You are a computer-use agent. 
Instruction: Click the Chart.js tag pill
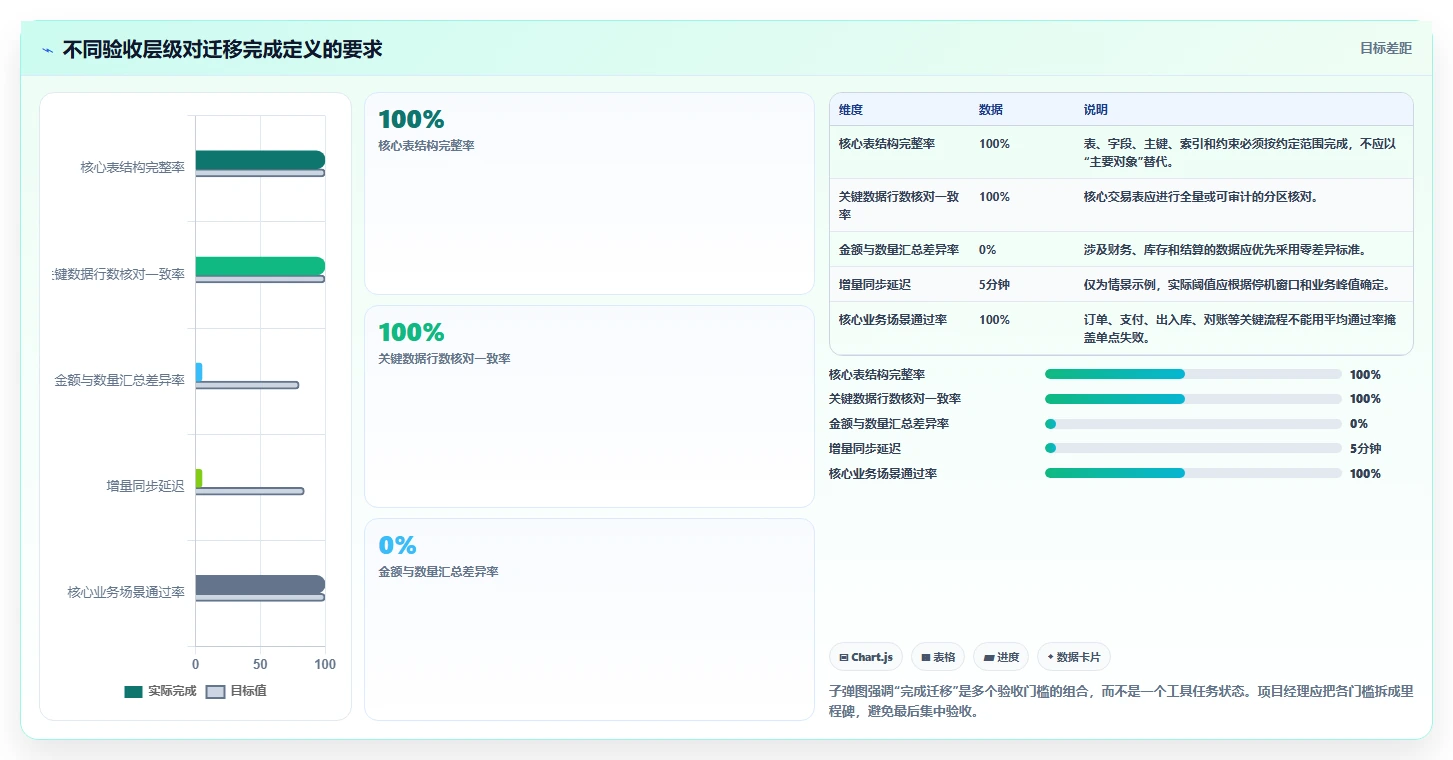(x=866, y=657)
